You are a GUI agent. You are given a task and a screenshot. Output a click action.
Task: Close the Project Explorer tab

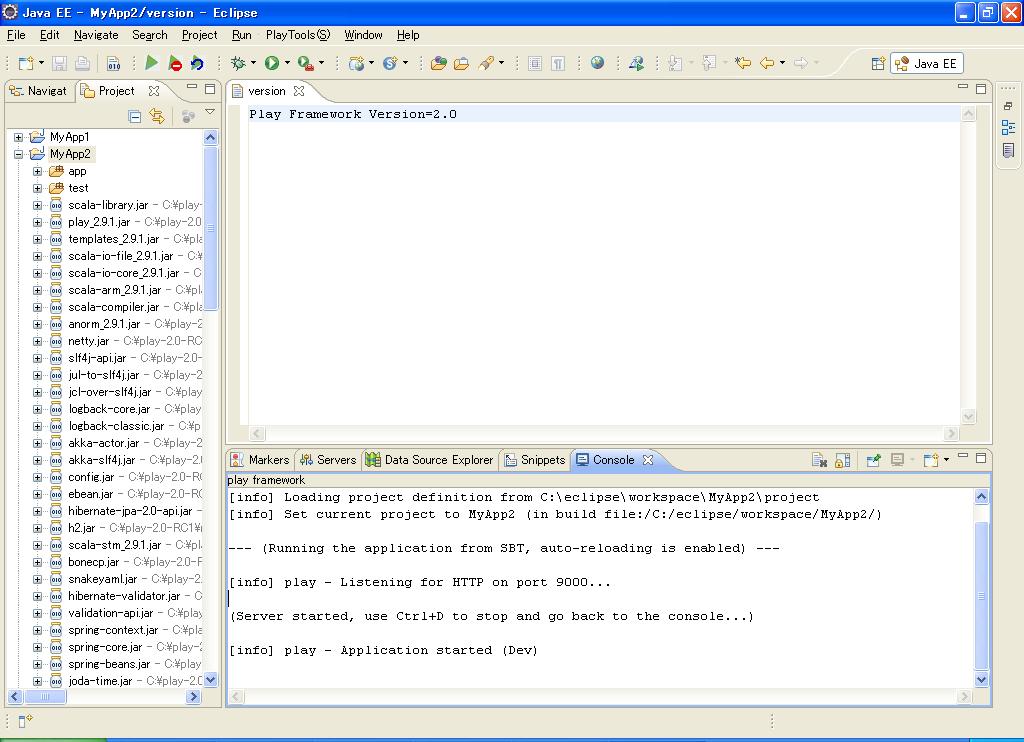click(x=153, y=91)
